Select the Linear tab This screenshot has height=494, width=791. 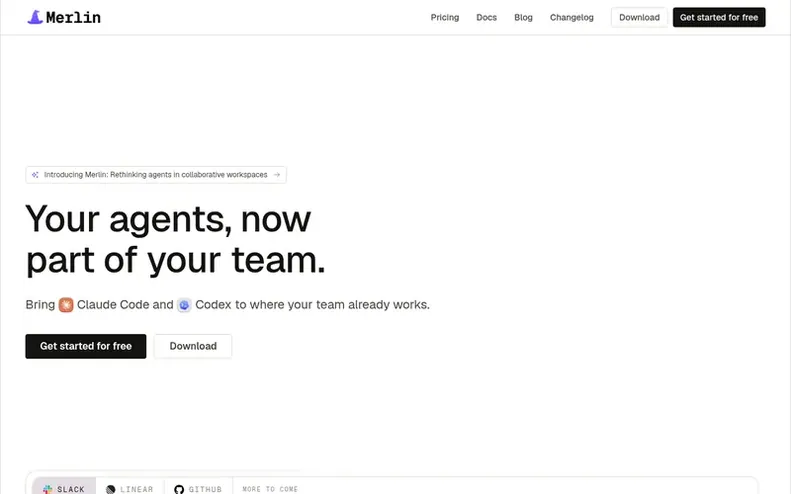tap(130, 487)
